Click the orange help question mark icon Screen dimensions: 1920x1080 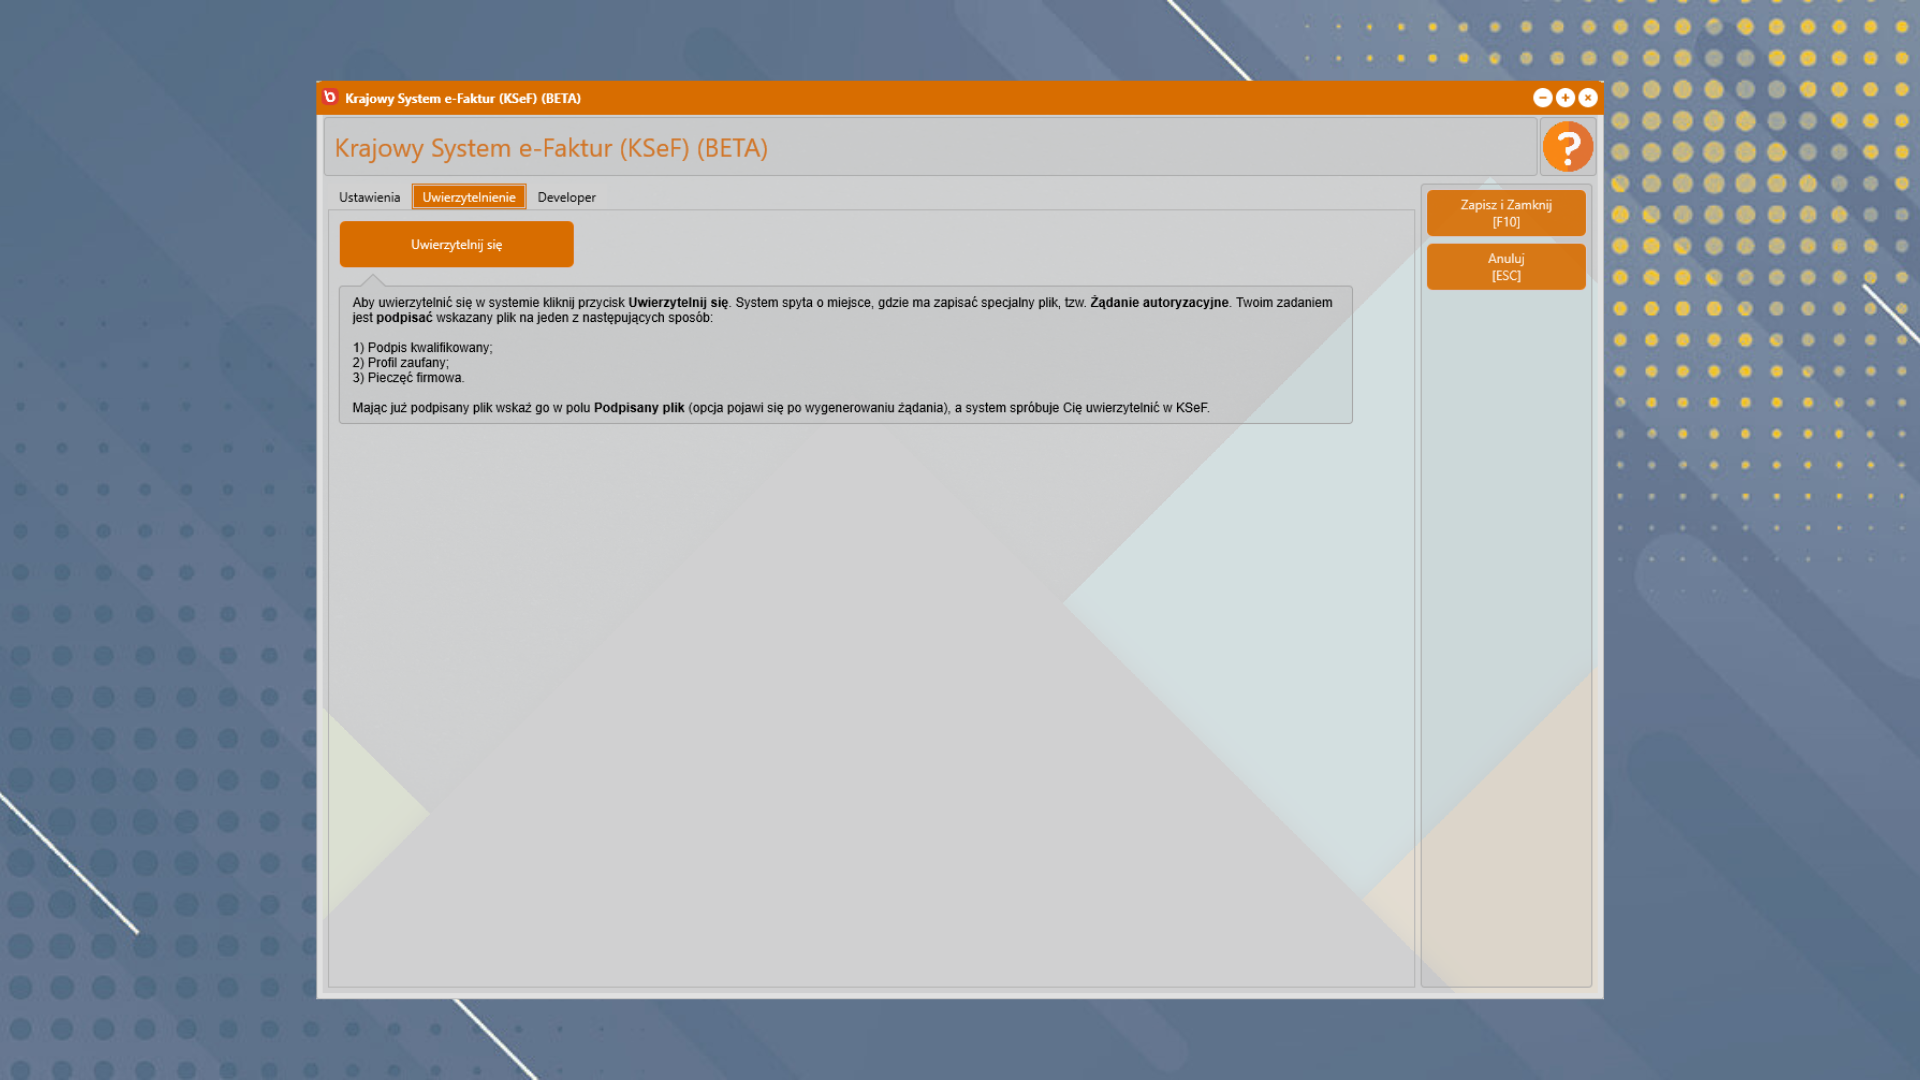(1567, 148)
